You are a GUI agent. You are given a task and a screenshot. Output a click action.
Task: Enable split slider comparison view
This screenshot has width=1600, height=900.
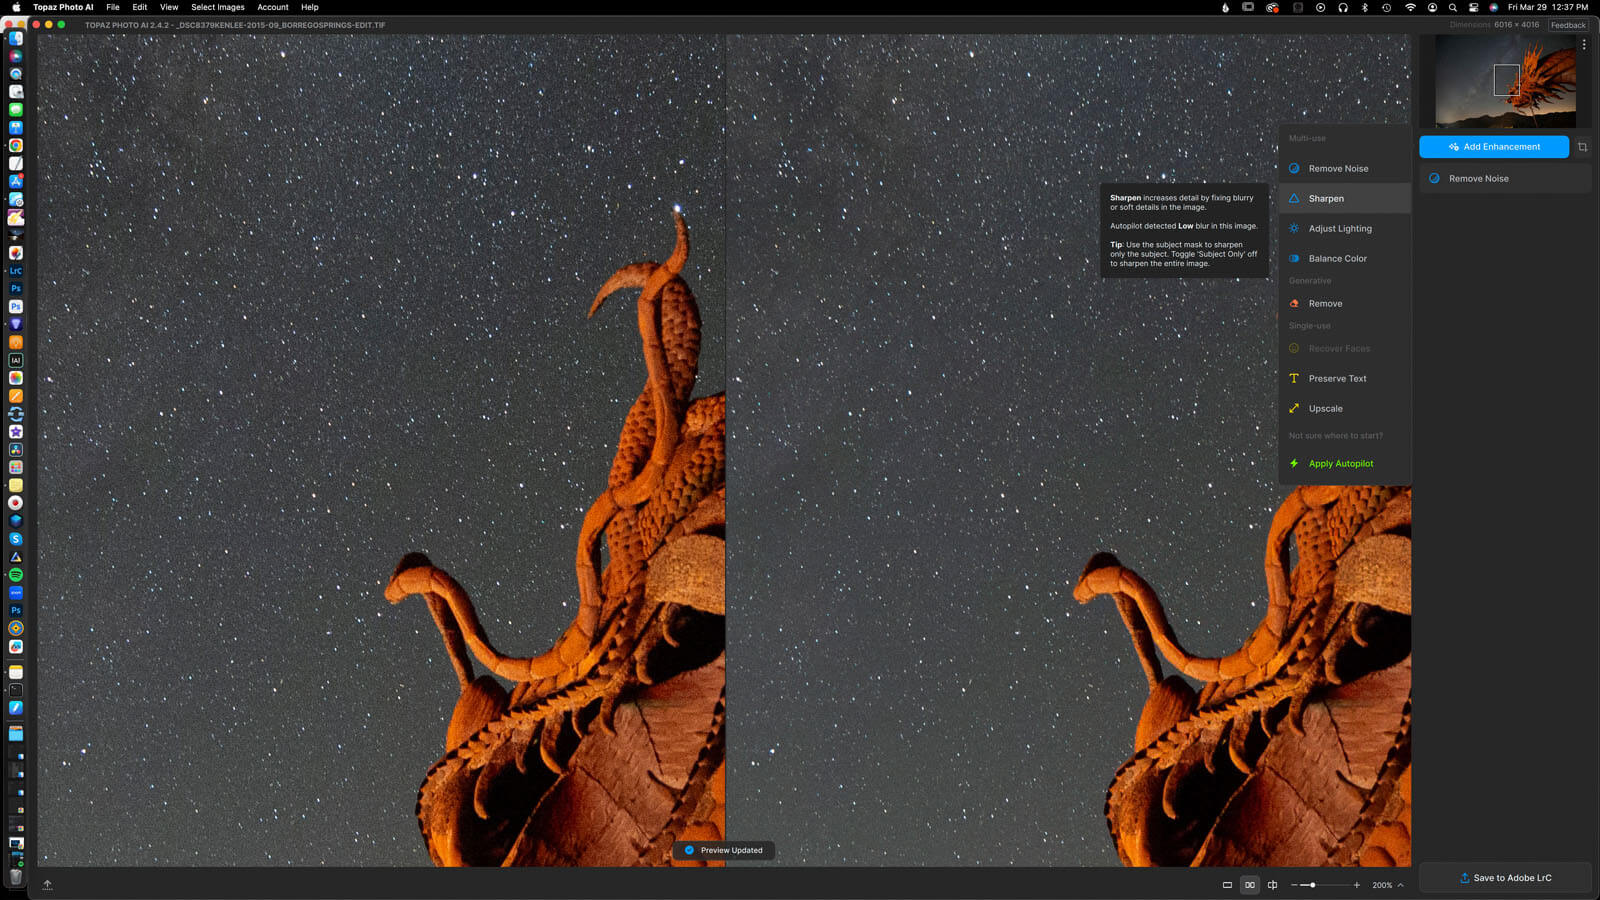pyautogui.click(x=1272, y=885)
